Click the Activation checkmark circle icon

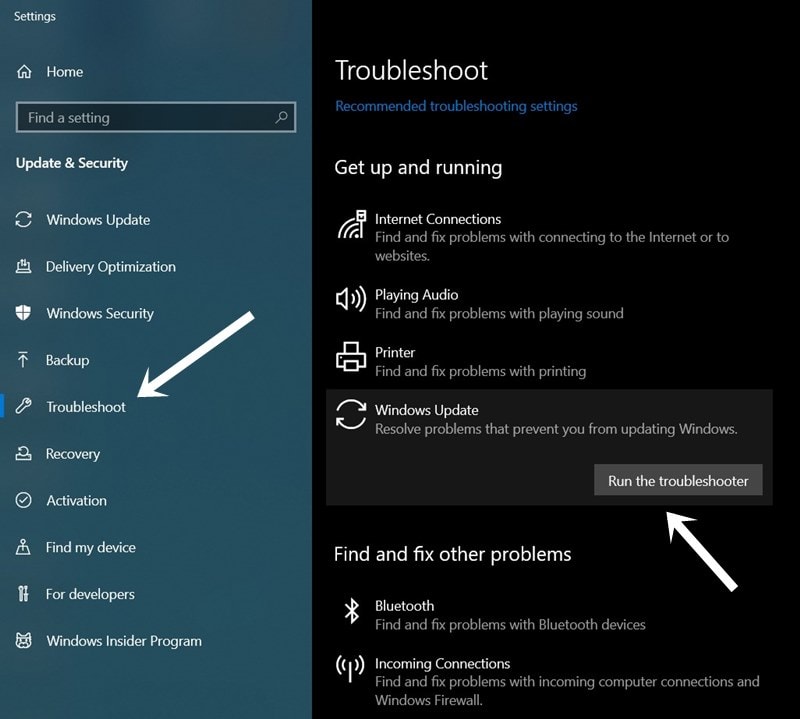23,500
